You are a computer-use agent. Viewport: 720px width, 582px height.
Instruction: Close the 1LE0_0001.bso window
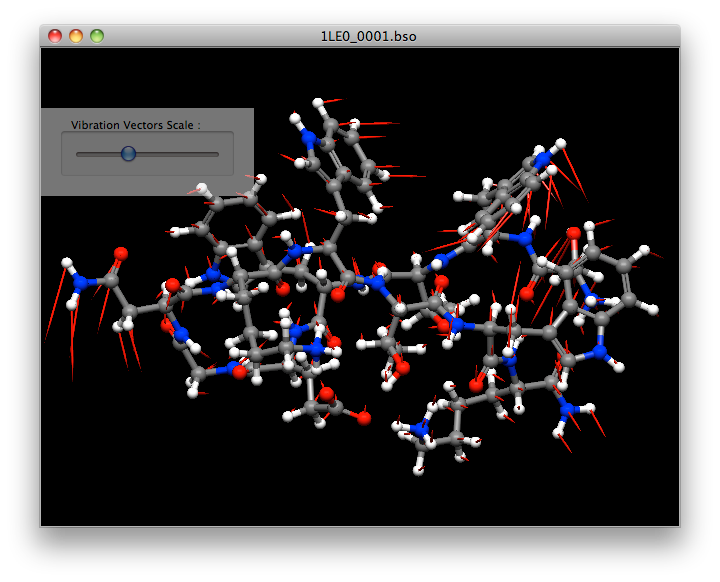(x=55, y=36)
